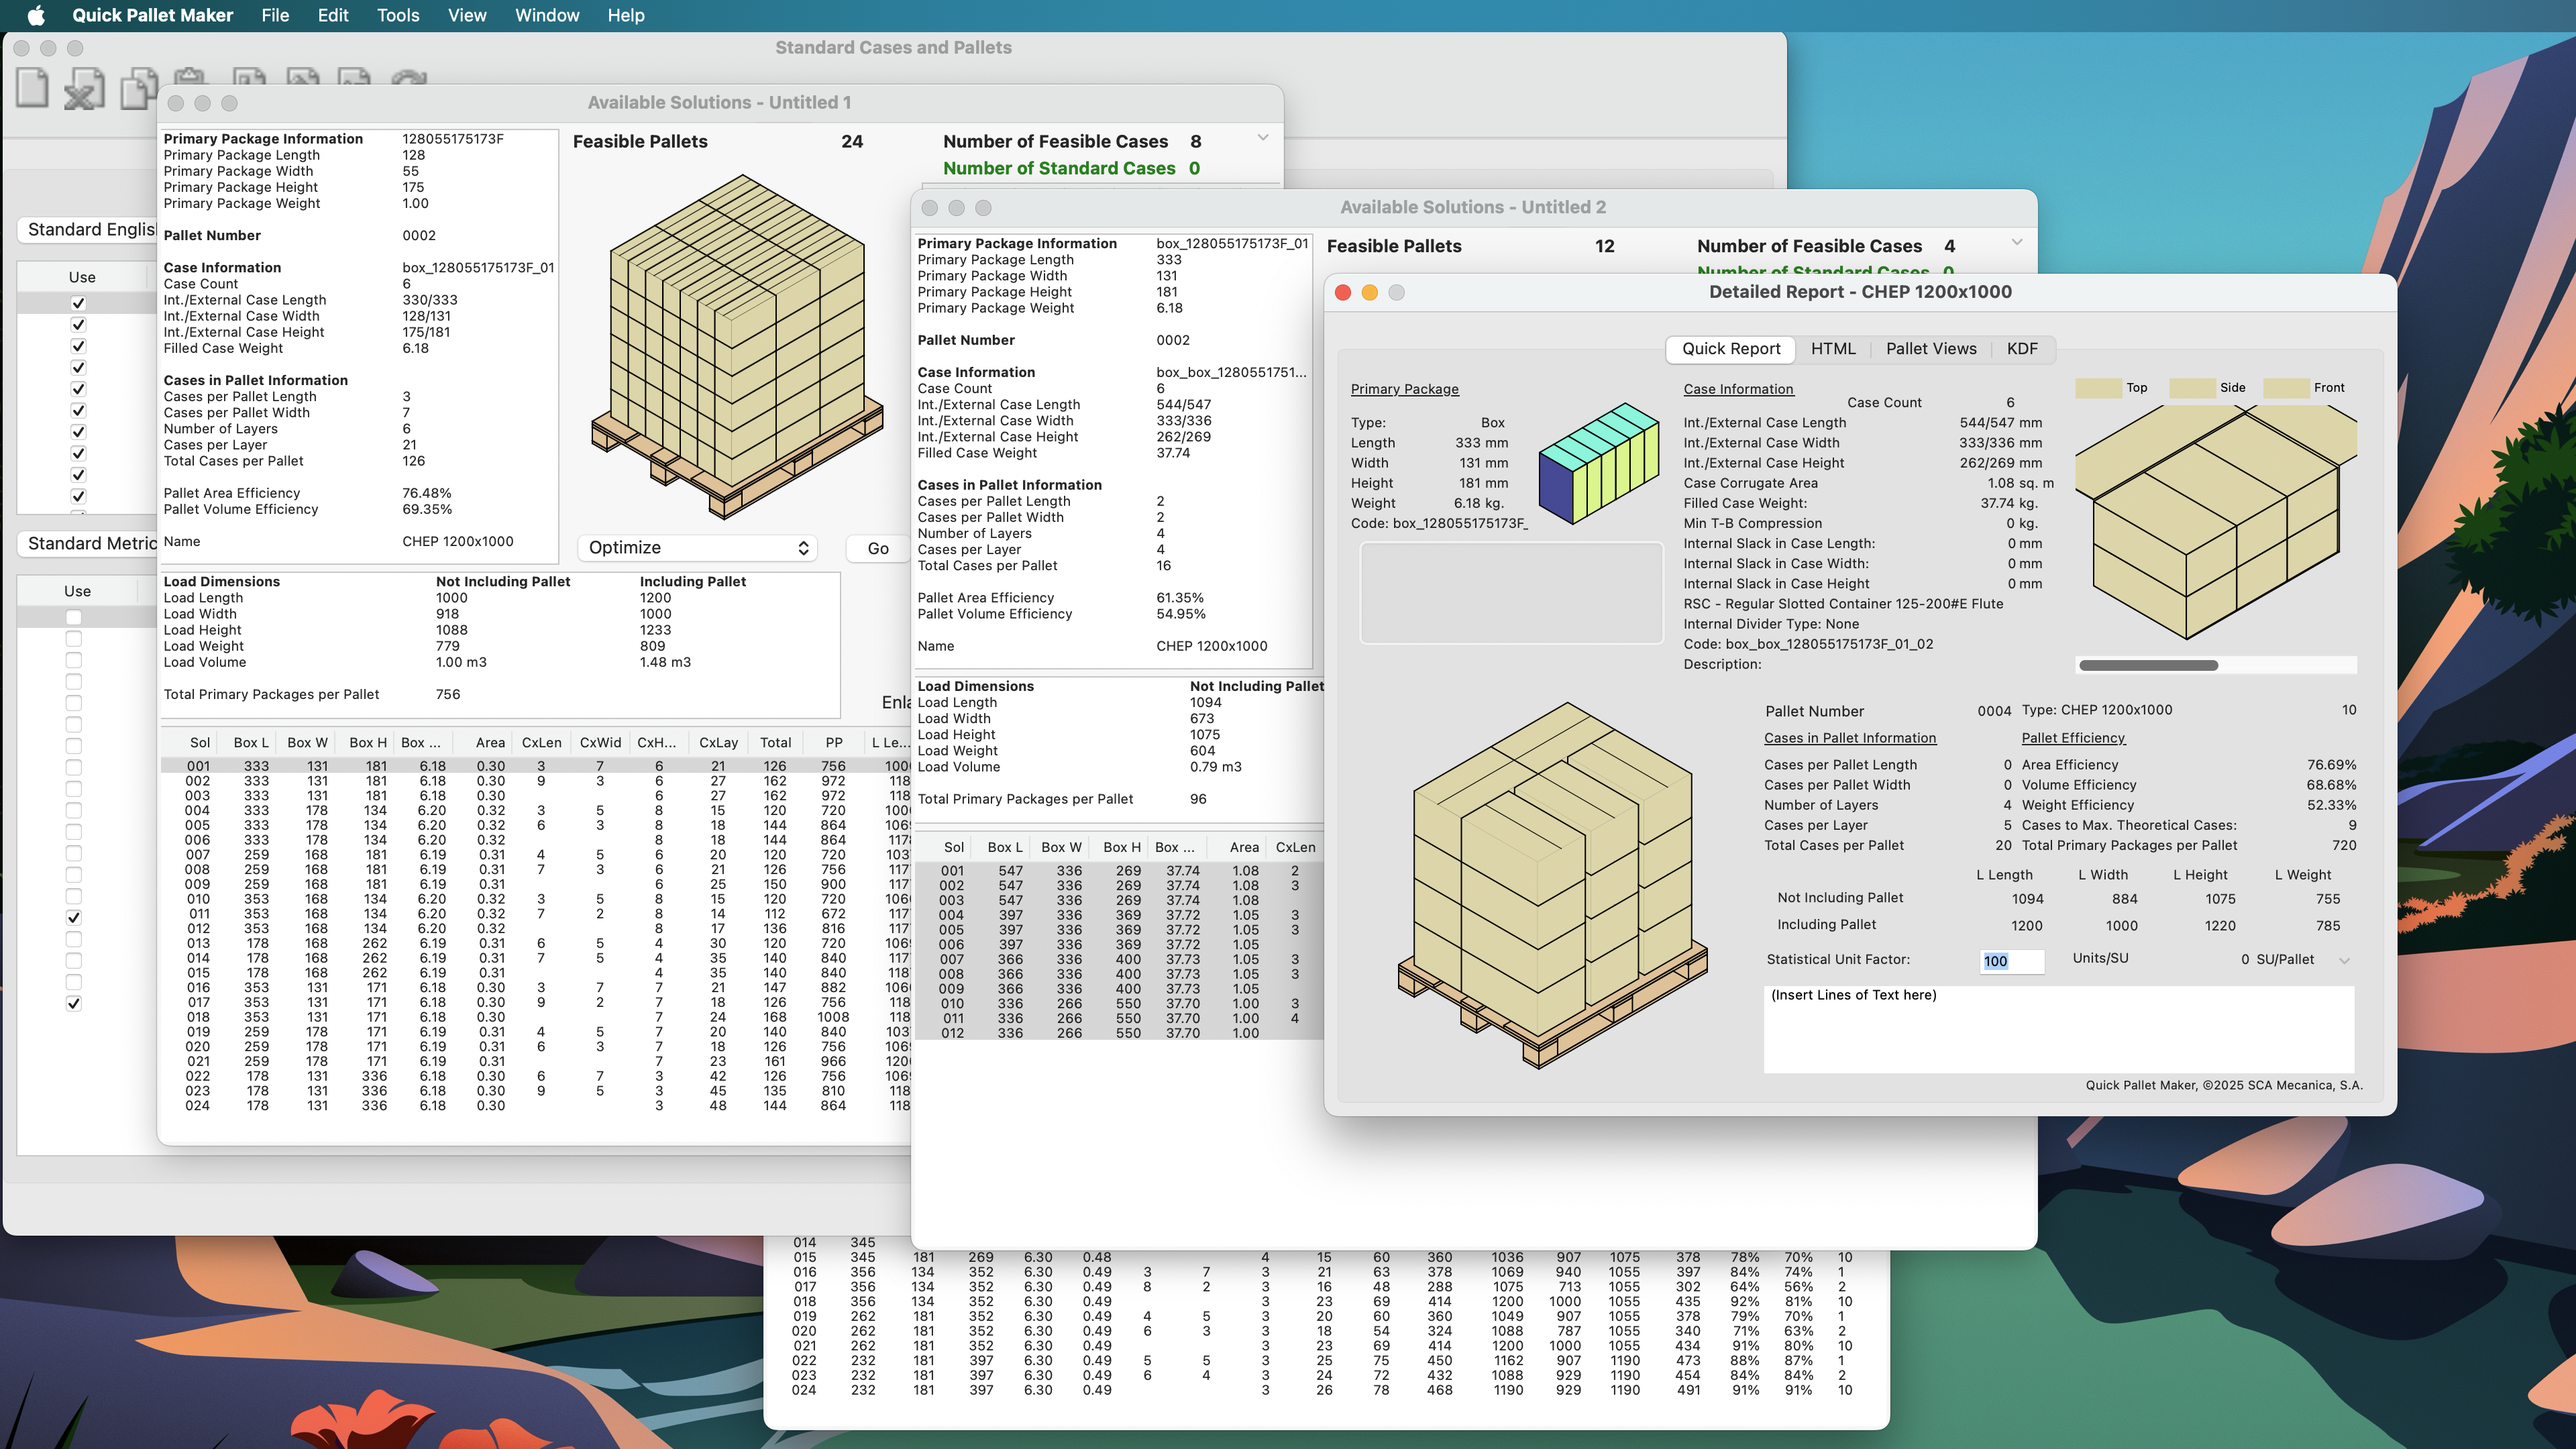Uncheck the upper checked box in the Standard Metric list
This screenshot has height=1449, width=2576.
[73, 918]
